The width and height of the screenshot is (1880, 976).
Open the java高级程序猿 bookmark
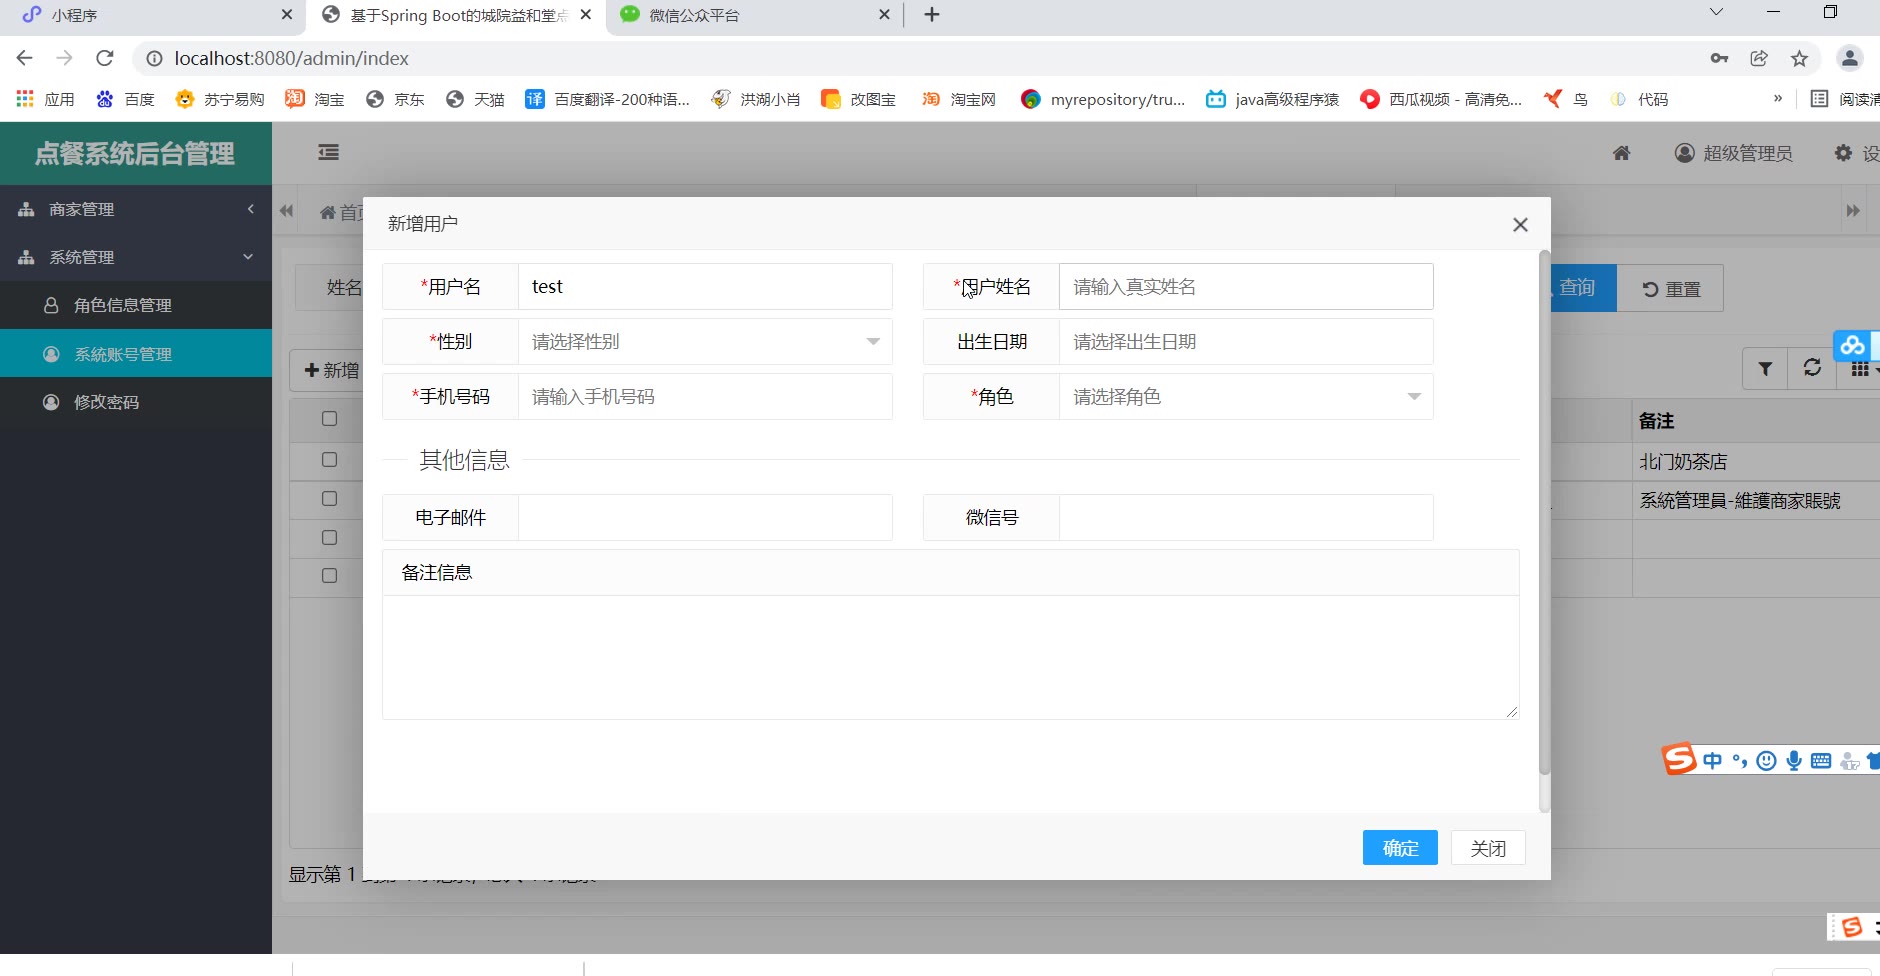click(x=1273, y=99)
